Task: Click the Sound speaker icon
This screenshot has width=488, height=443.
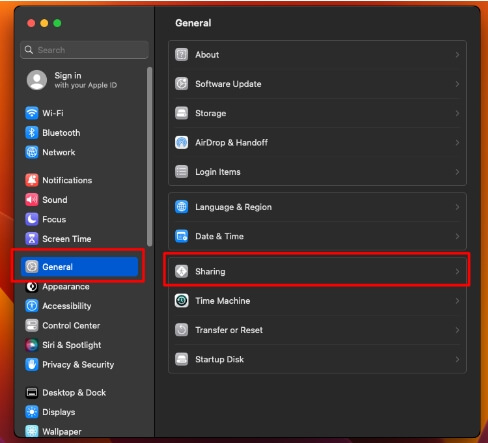Action: coord(32,200)
